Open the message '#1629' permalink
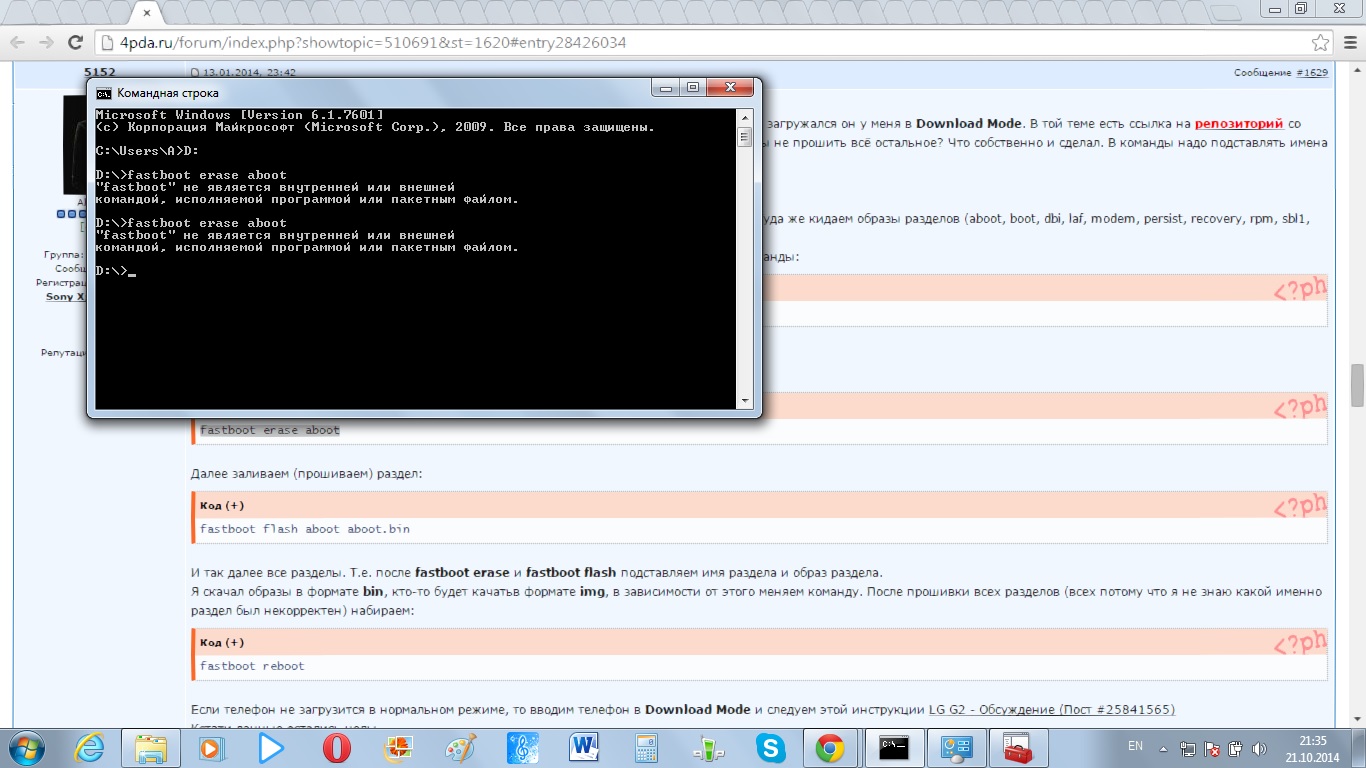Image resolution: width=1366 pixels, height=768 pixels. (x=1312, y=73)
